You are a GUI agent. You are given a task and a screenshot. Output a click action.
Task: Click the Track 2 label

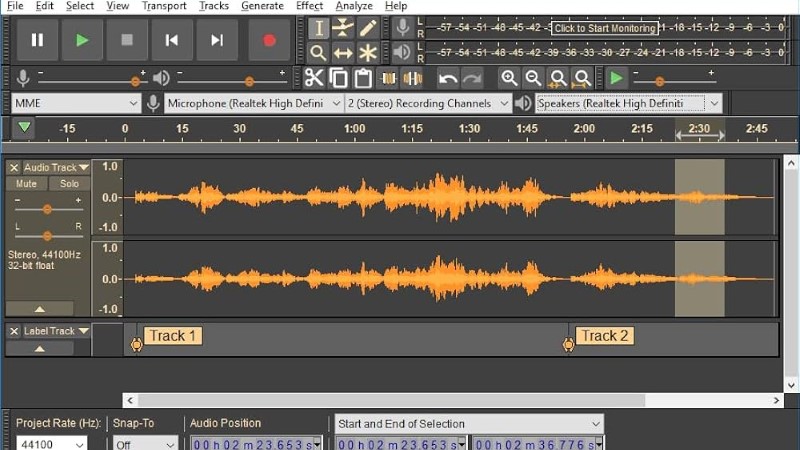point(604,336)
